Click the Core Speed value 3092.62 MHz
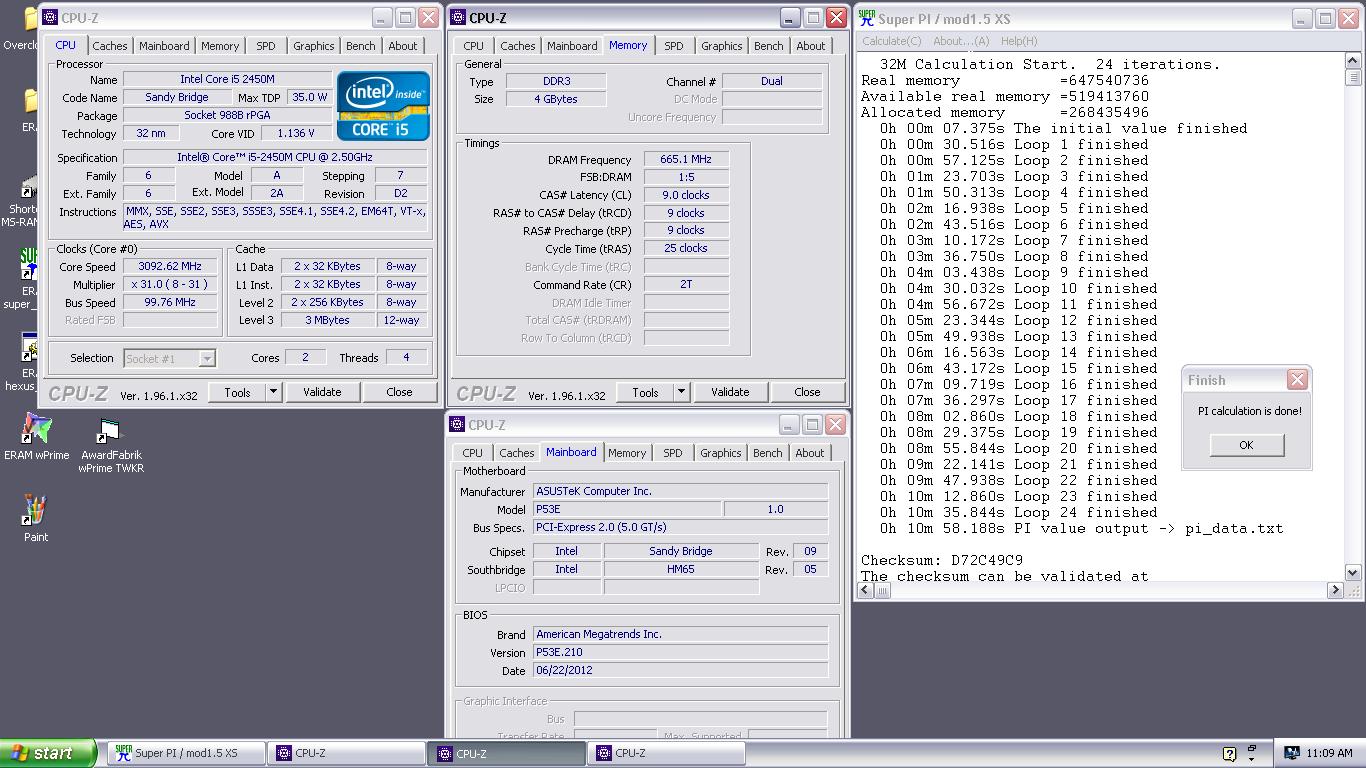Image resolution: width=1366 pixels, height=768 pixels. coord(170,267)
